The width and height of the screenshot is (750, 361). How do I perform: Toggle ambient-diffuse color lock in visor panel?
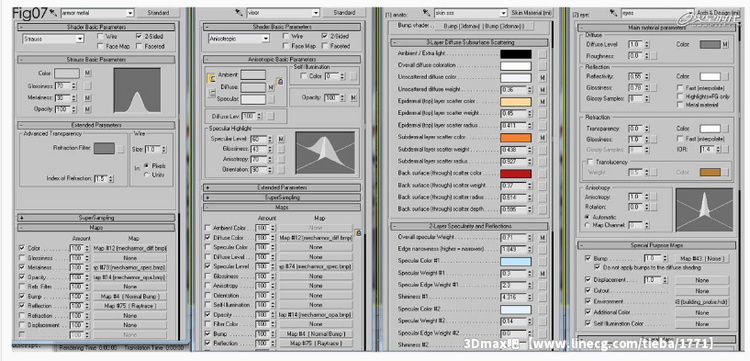pyautogui.click(x=211, y=78)
